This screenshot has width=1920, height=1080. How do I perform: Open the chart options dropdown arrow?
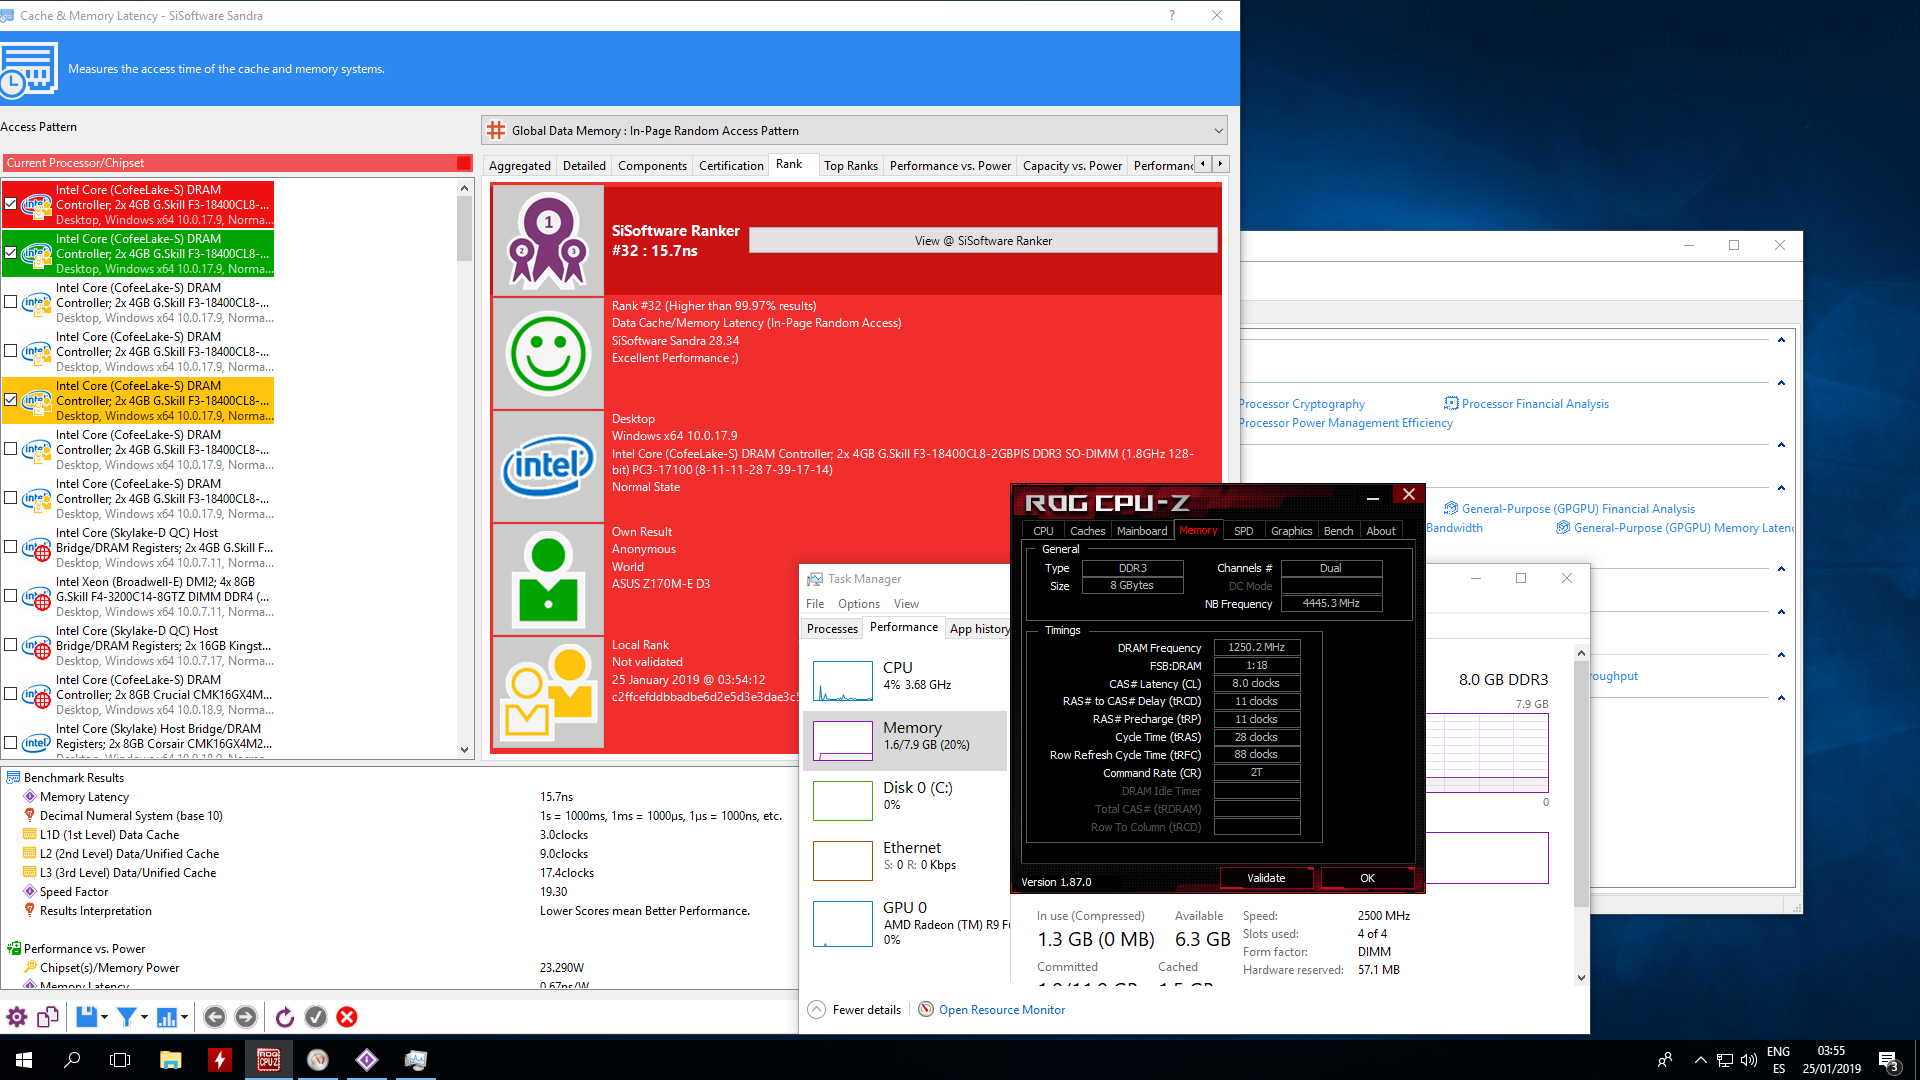tap(184, 1017)
